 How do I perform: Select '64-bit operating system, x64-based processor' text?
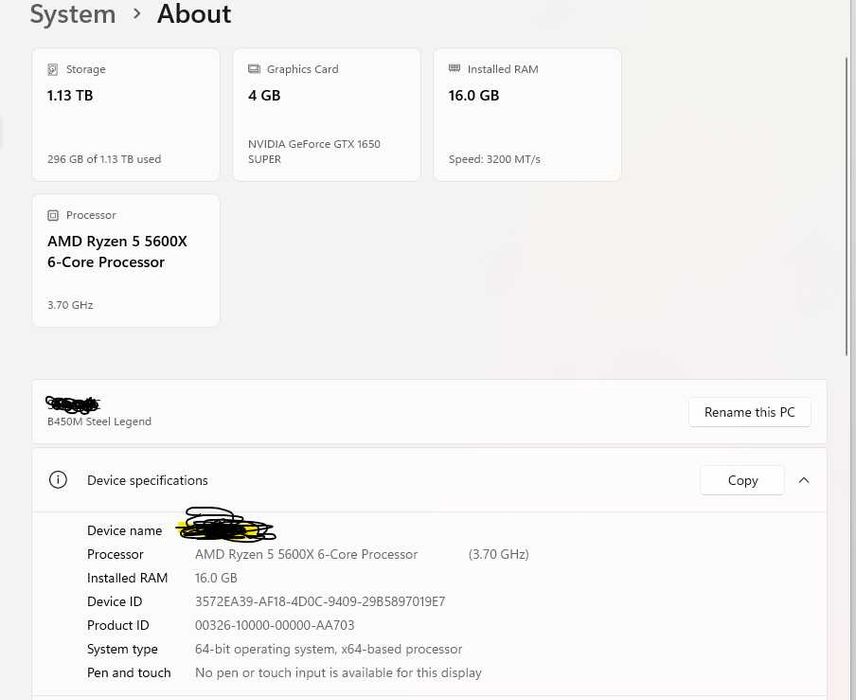click(x=329, y=649)
